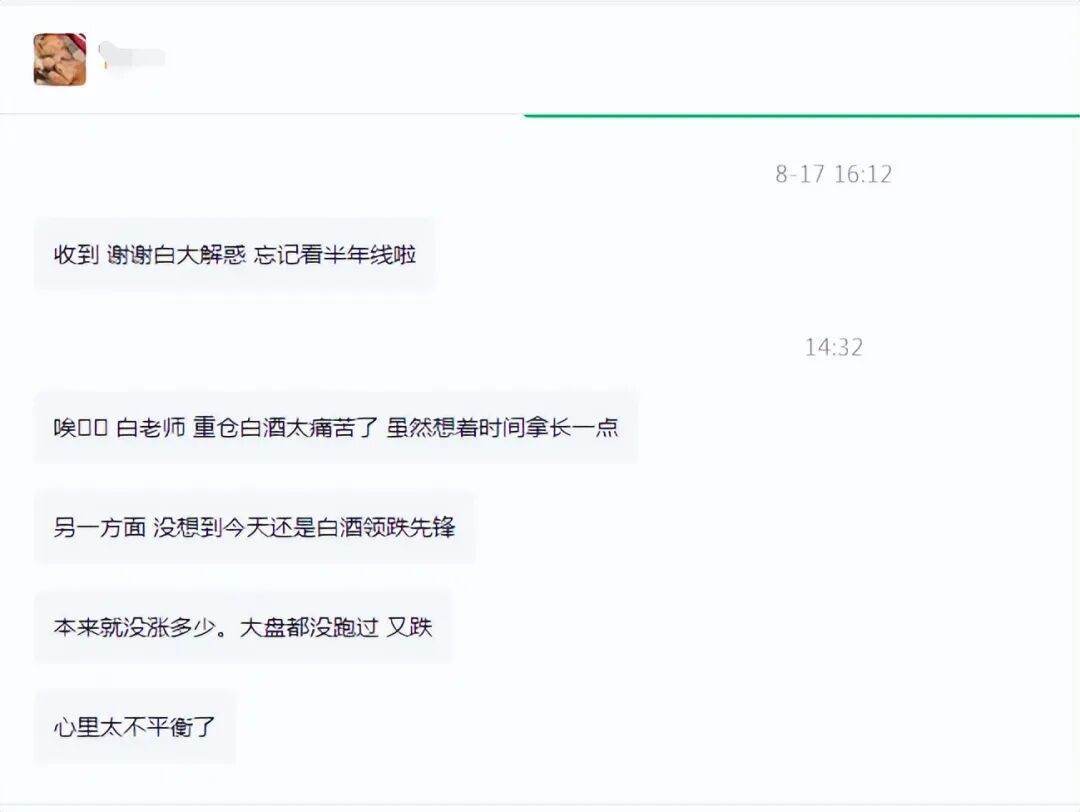Open the sender's avatar picture
The height and width of the screenshot is (812, 1080).
coord(60,59)
